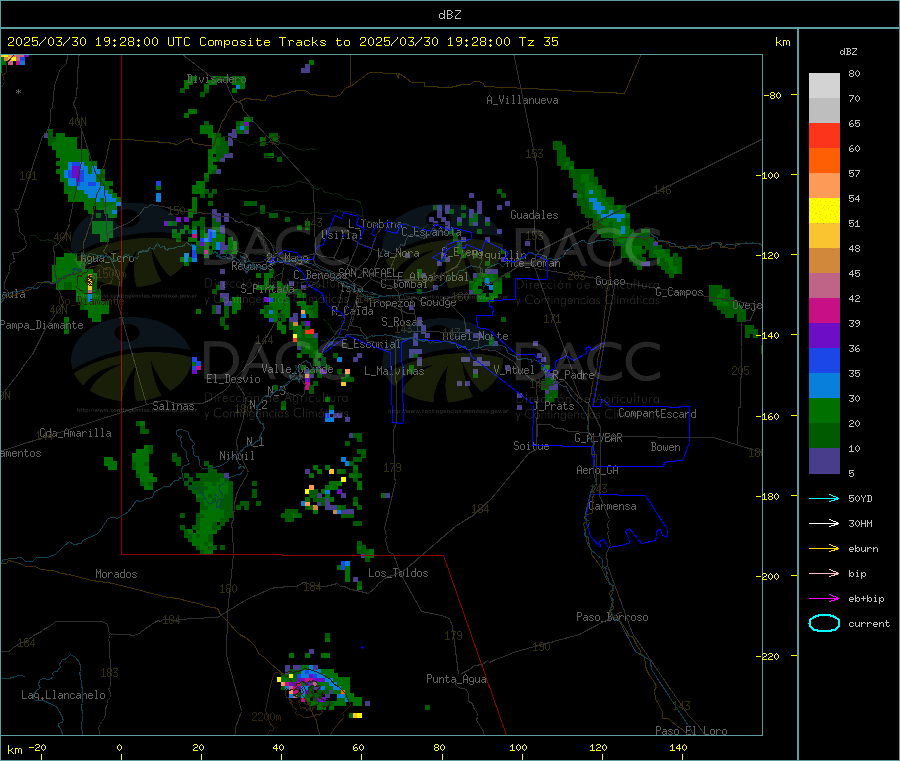Click the 'Valle_Grande' map label

[297, 368]
